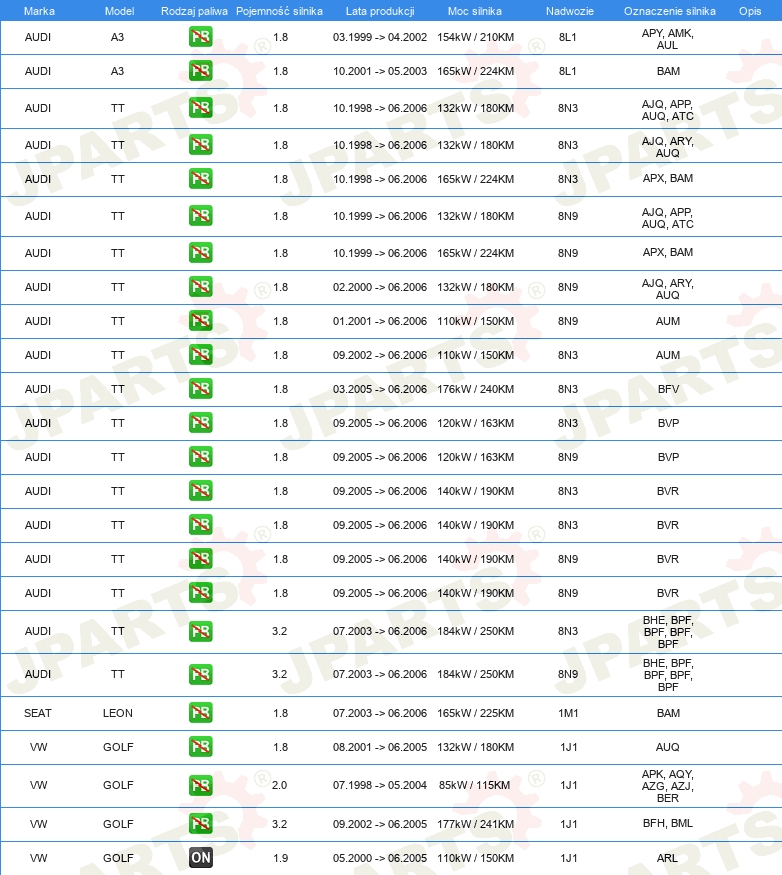Click the date range 08.2001 -> 06.2005
782x875 pixels.
(380, 747)
